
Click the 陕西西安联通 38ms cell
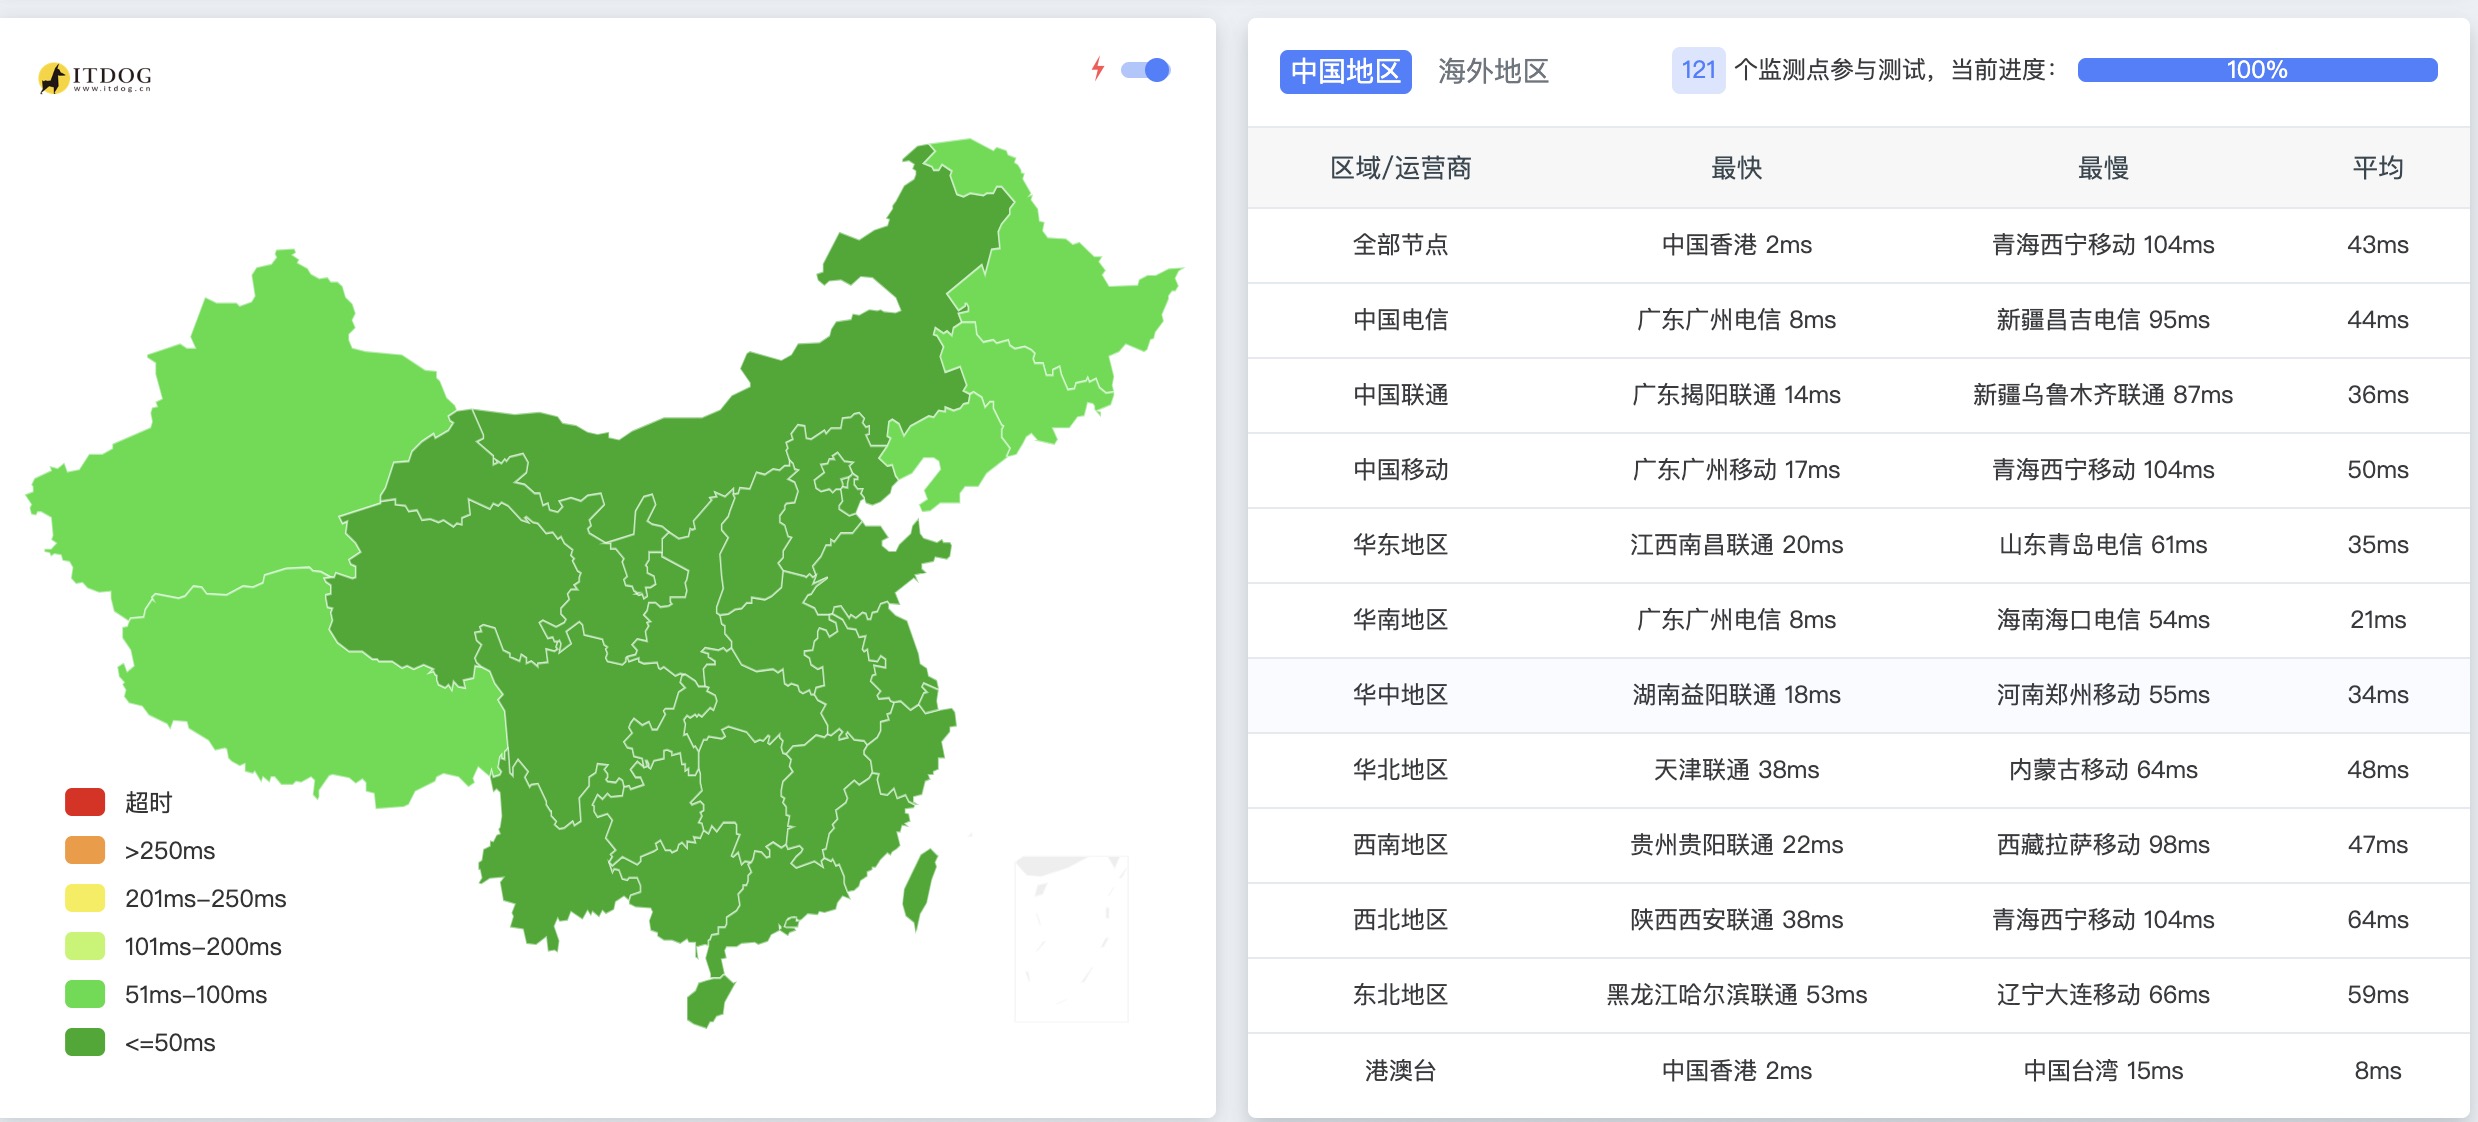tap(1736, 920)
